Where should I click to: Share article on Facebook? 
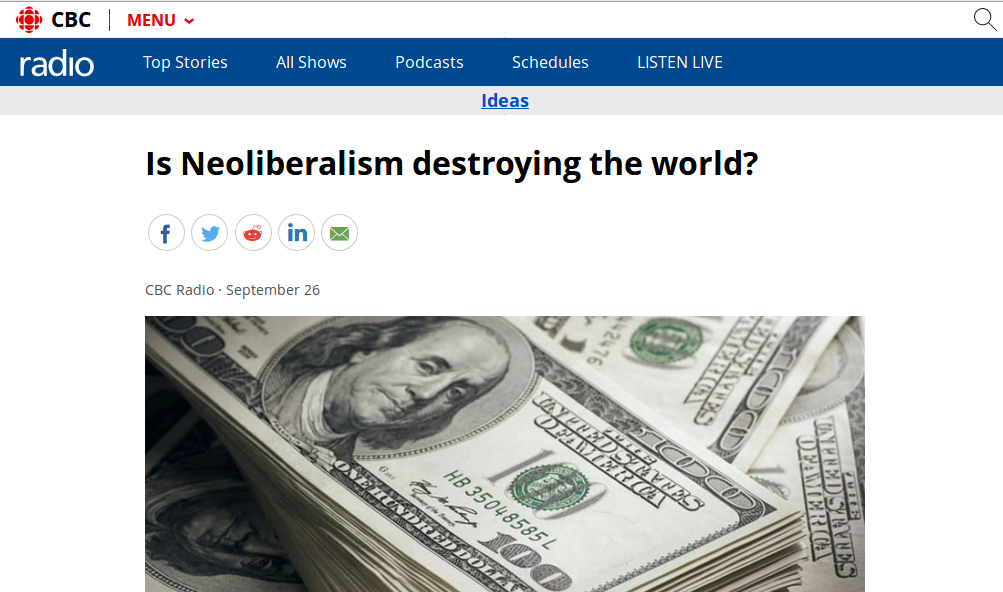[166, 232]
